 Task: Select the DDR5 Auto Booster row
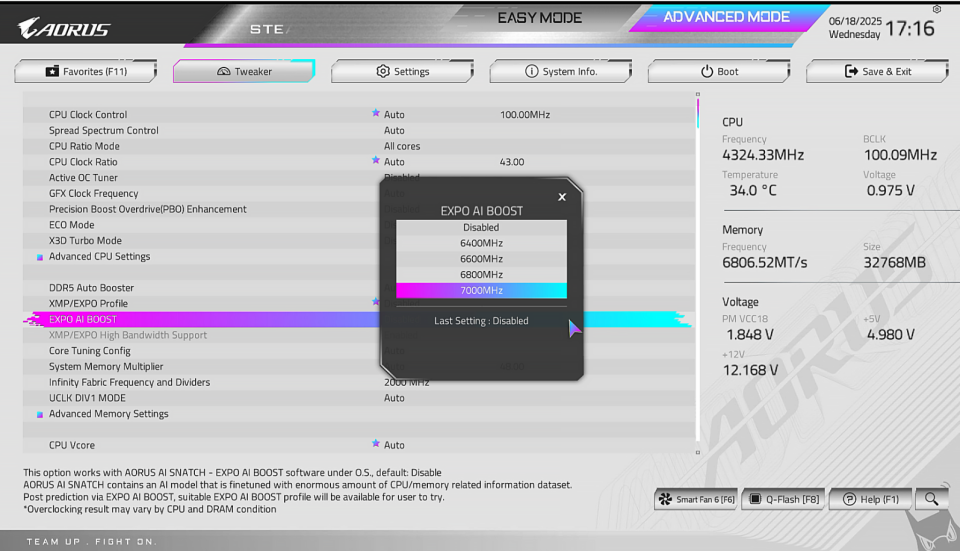359,288
